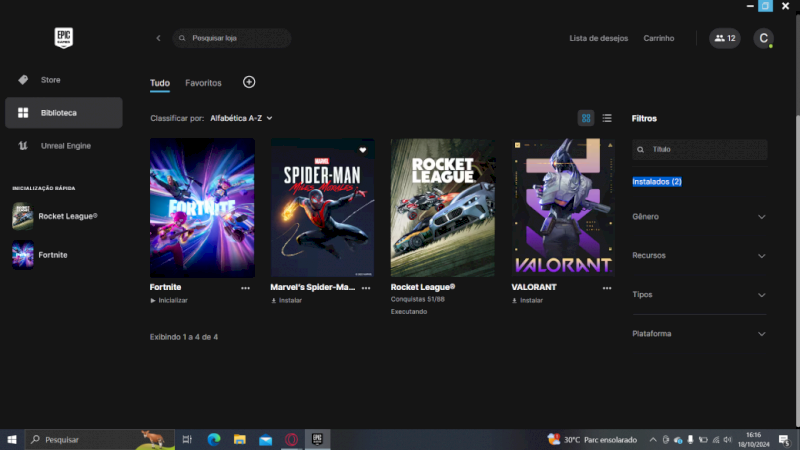This screenshot has height=450, width=800.
Task: Switch library to grid view
Action: click(x=586, y=118)
